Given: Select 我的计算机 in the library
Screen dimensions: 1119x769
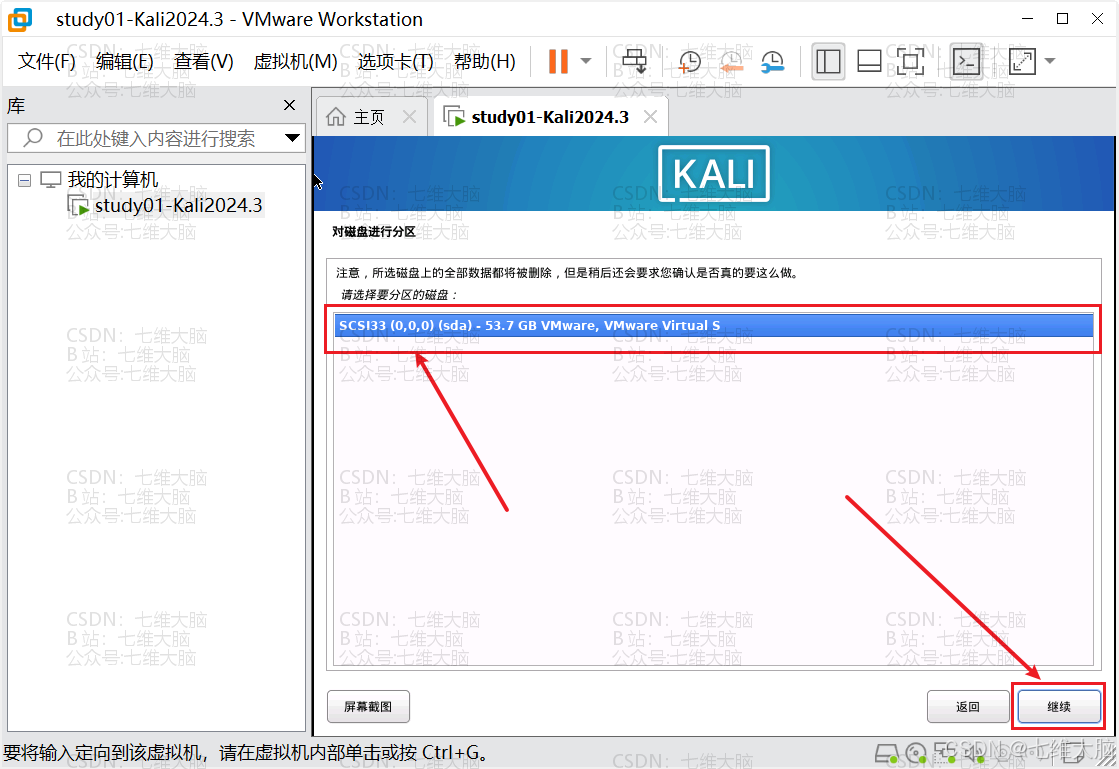Looking at the screenshot, I should click(113, 180).
